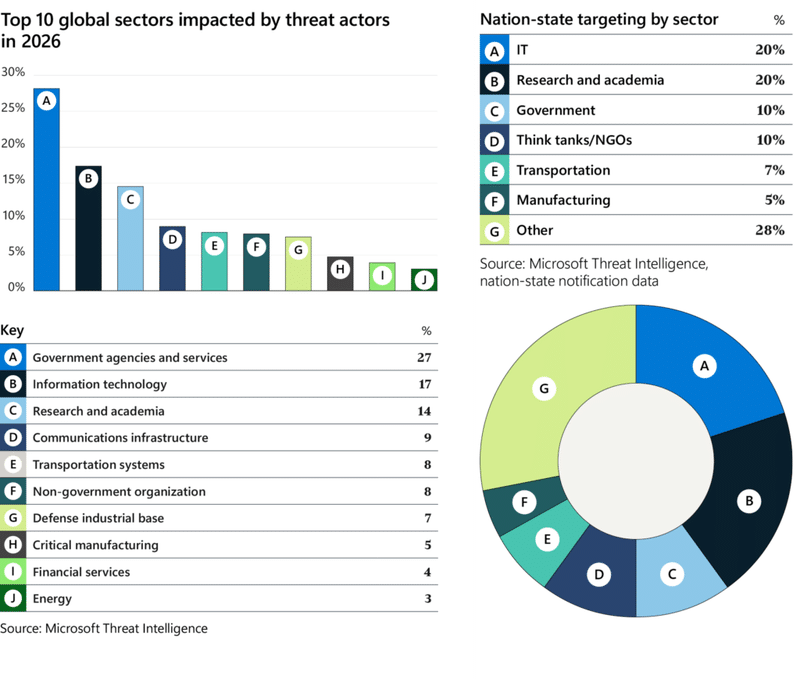Select the '30%' axis label on the bar chart
Viewport: 800px width, 679px height.
[13, 72]
